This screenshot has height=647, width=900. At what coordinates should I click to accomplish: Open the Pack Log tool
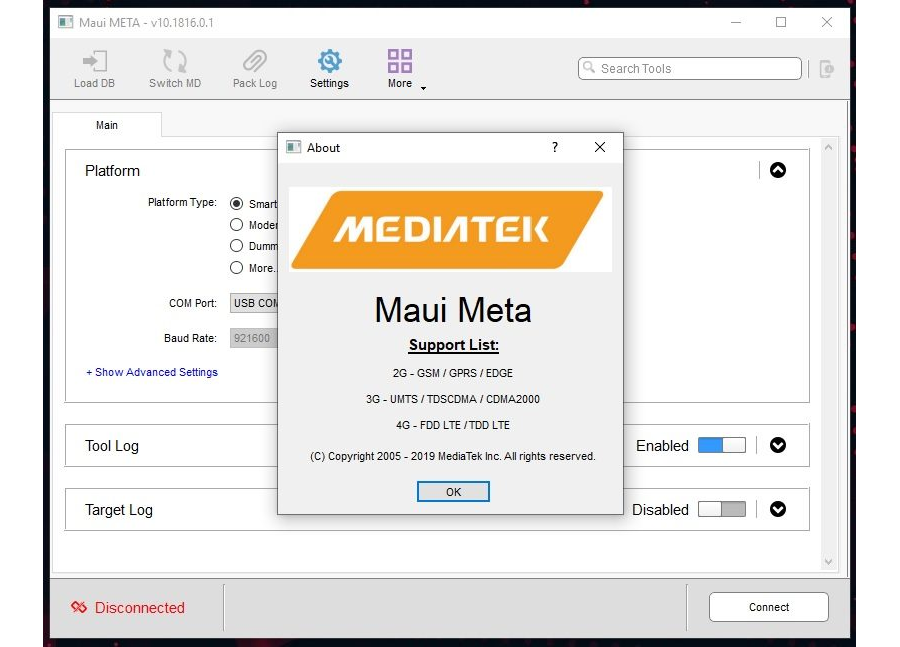click(254, 63)
